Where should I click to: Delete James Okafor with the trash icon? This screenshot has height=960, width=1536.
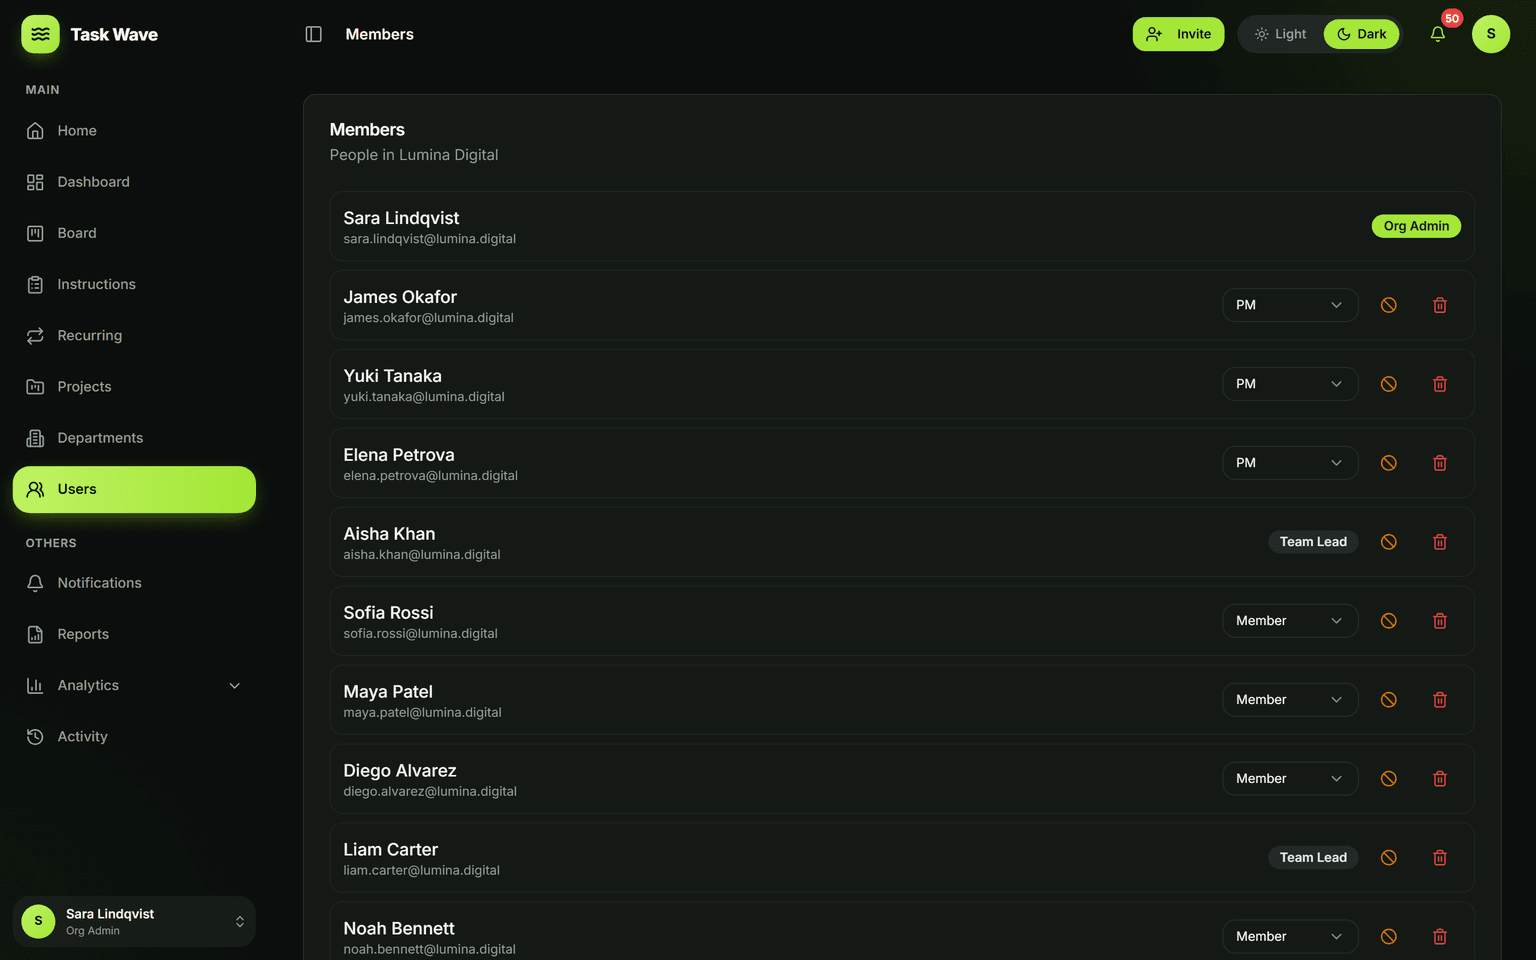tap(1440, 305)
